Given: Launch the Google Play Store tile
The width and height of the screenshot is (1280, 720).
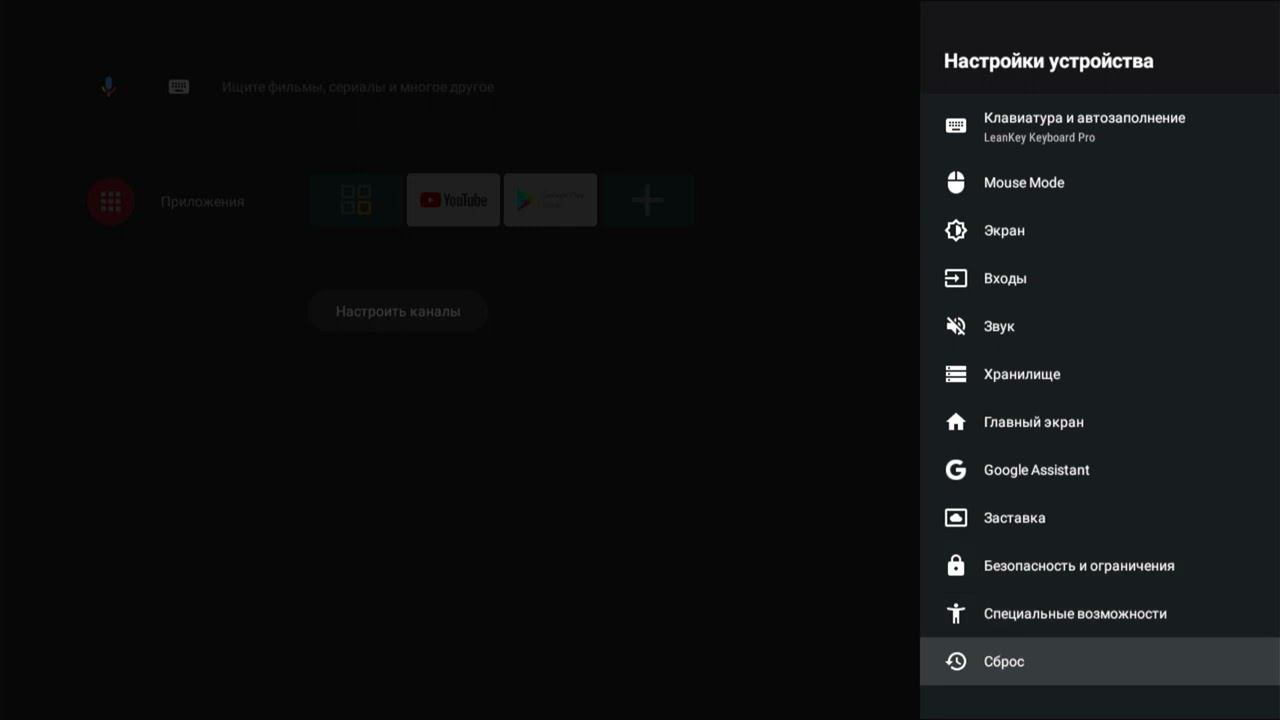Looking at the screenshot, I should (550, 200).
